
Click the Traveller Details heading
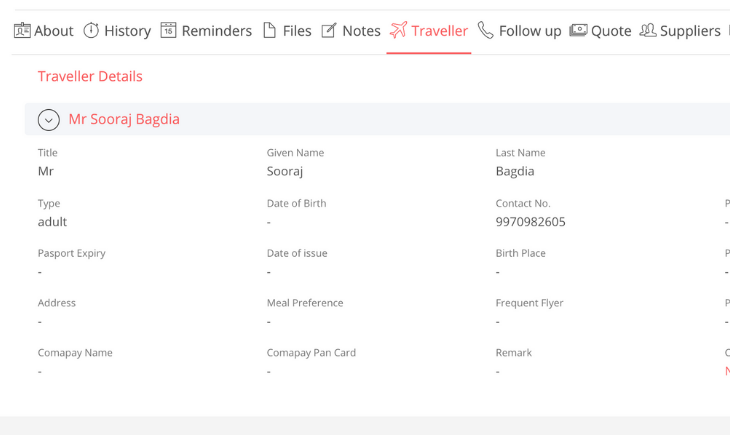click(90, 76)
